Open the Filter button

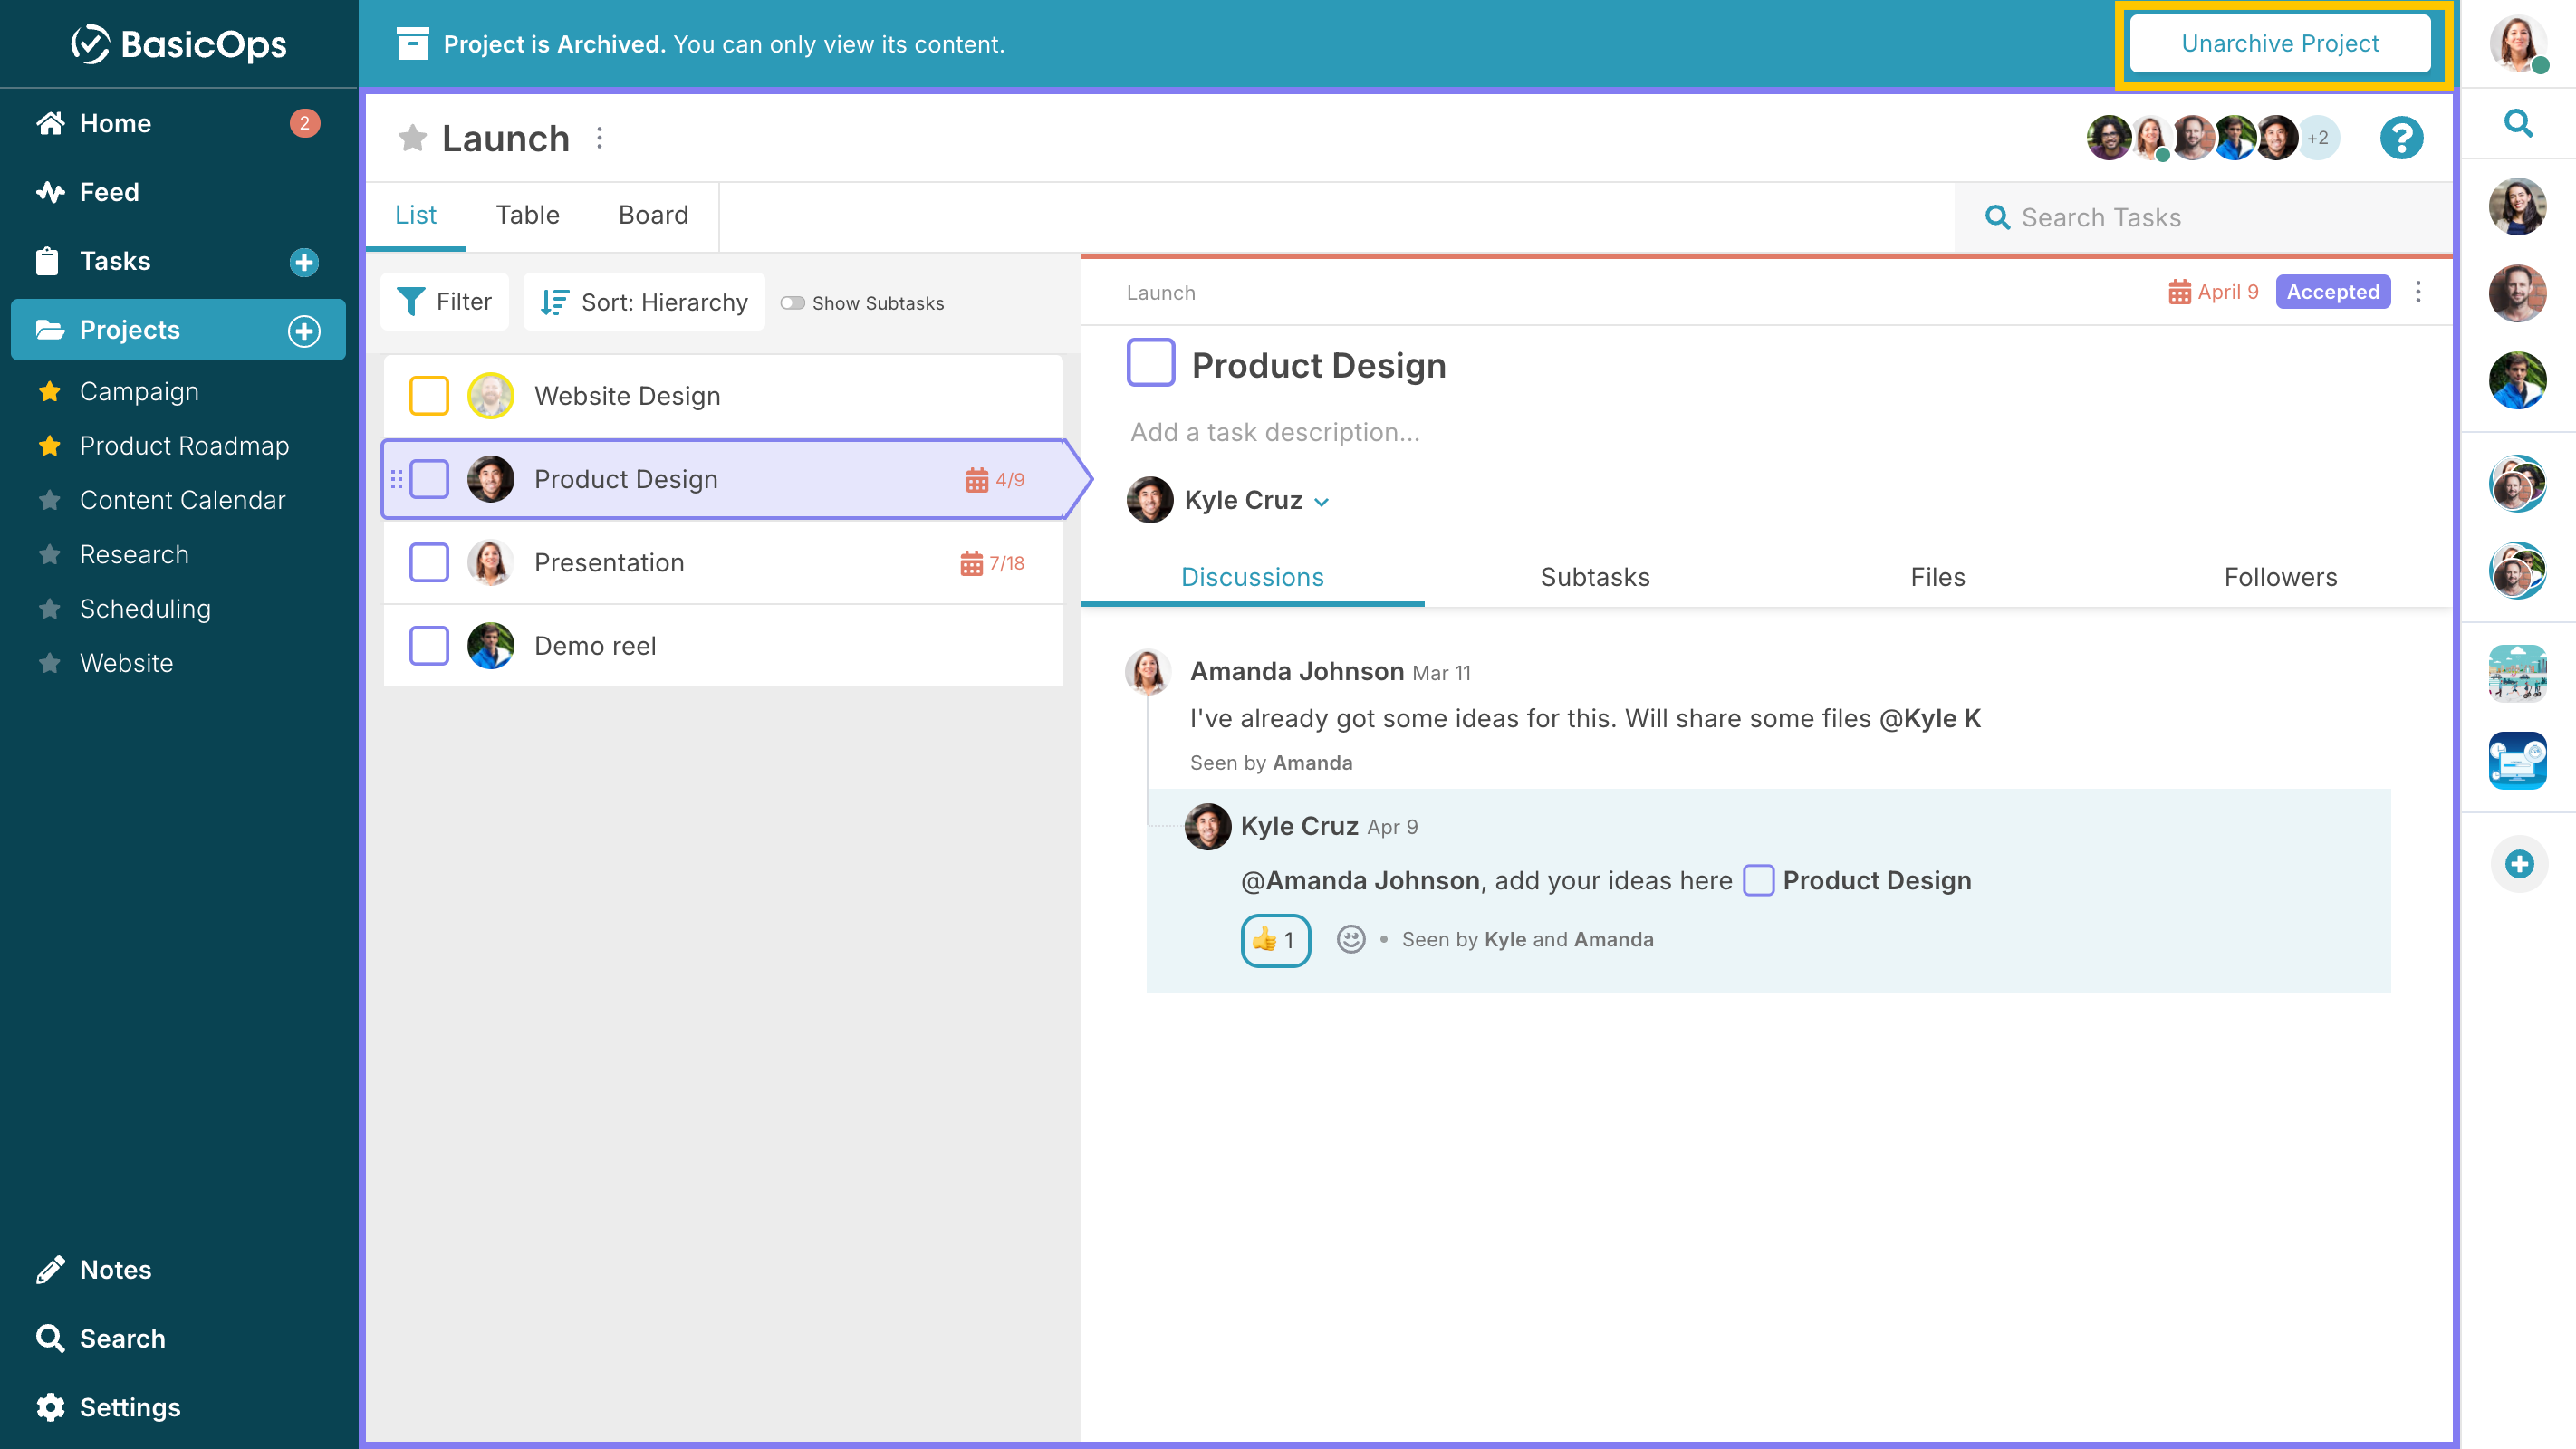pyautogui.click(x=444, y=302)
